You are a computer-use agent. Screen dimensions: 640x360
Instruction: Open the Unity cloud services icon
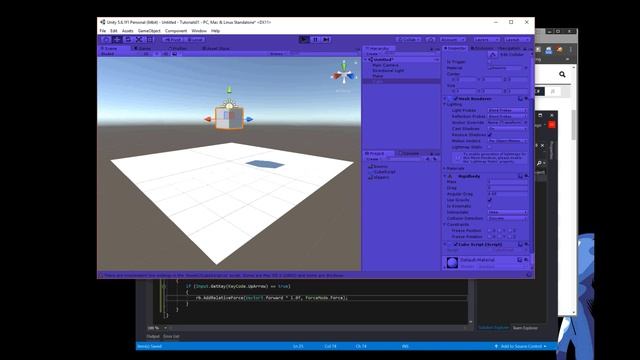[x=430, y=40]
